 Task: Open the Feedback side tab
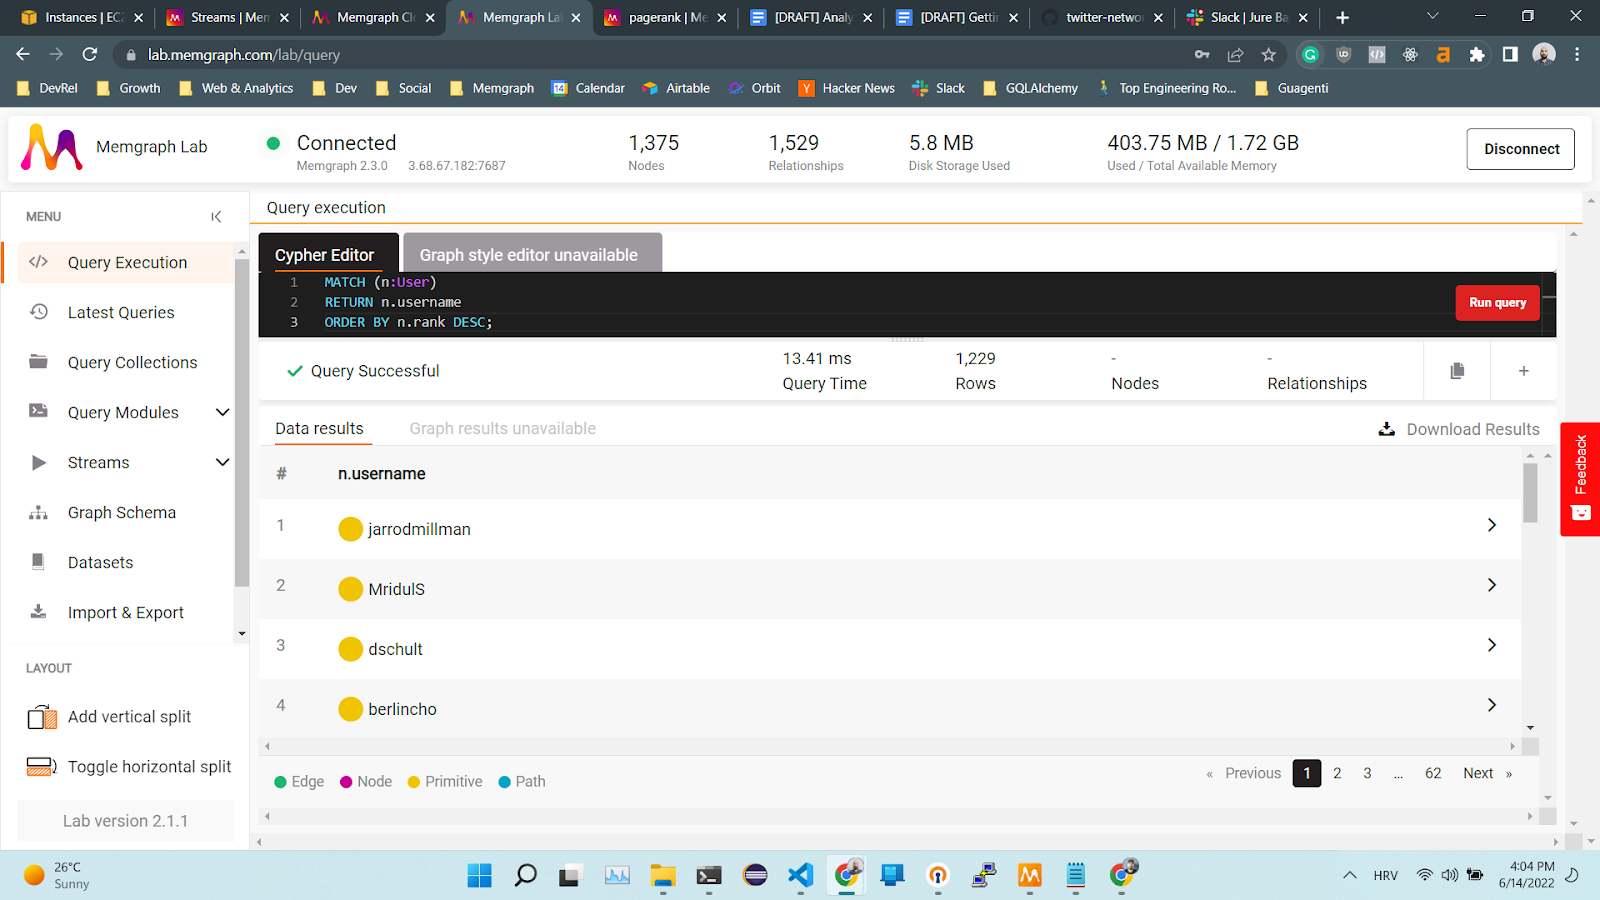(1580, 479)
